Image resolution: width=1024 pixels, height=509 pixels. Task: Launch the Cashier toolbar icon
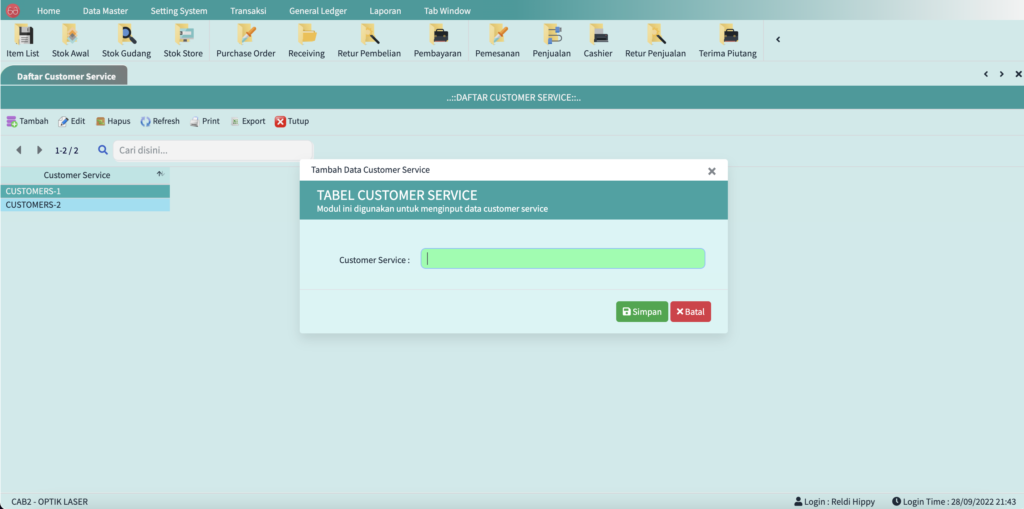click(x=598, y=41)
